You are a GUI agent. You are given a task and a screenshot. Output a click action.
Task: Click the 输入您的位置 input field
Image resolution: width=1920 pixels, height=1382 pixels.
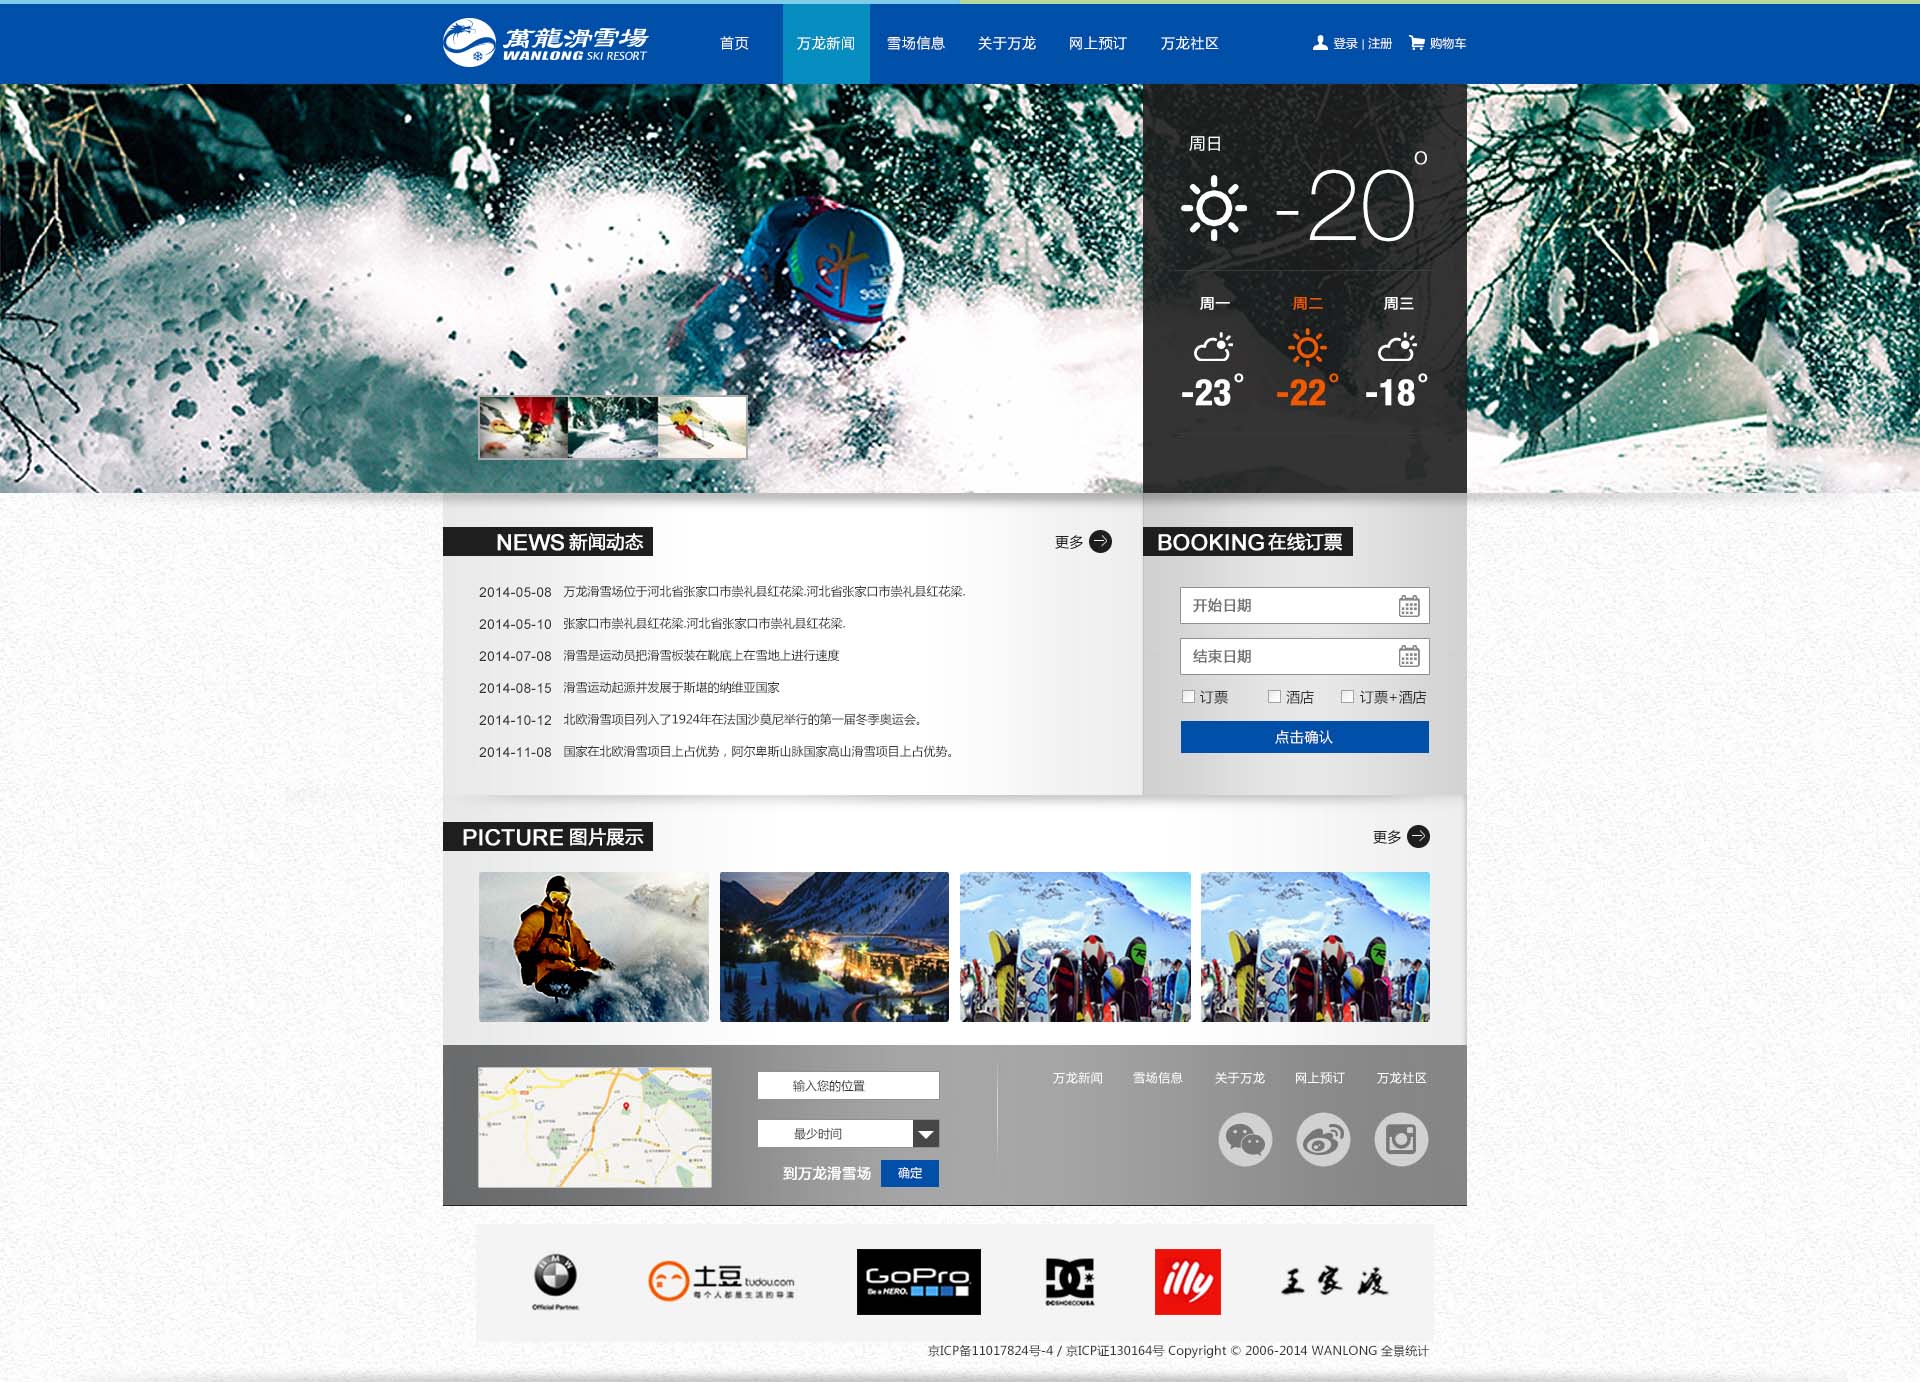click(848, 1086)
